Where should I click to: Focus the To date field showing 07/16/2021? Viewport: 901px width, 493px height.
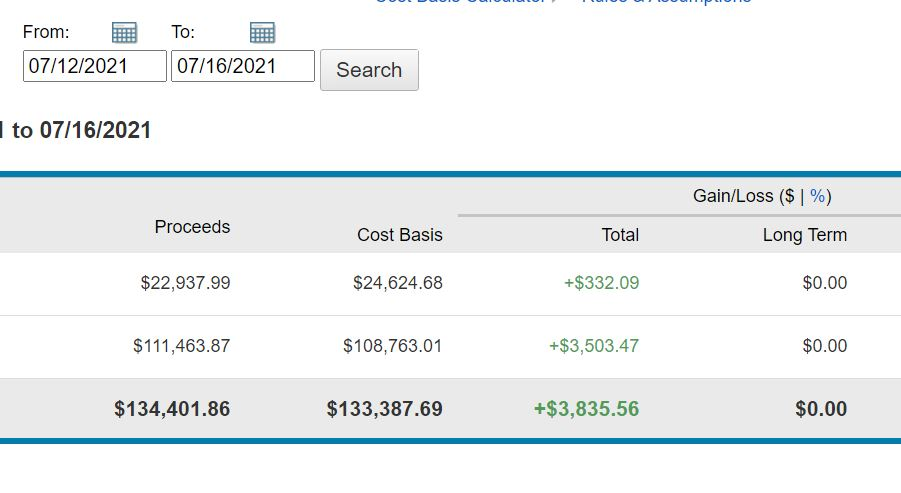tap(242, 67)
